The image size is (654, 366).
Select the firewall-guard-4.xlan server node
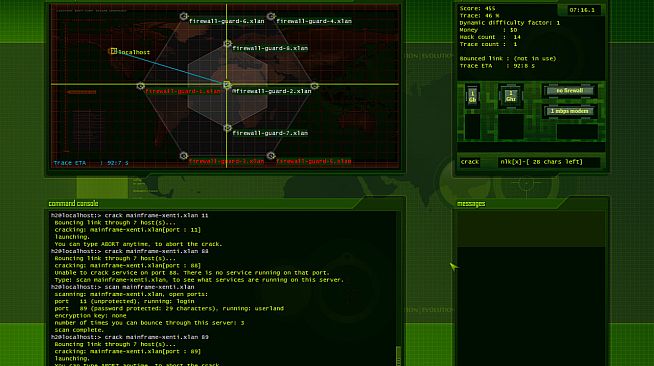[271, 16]
